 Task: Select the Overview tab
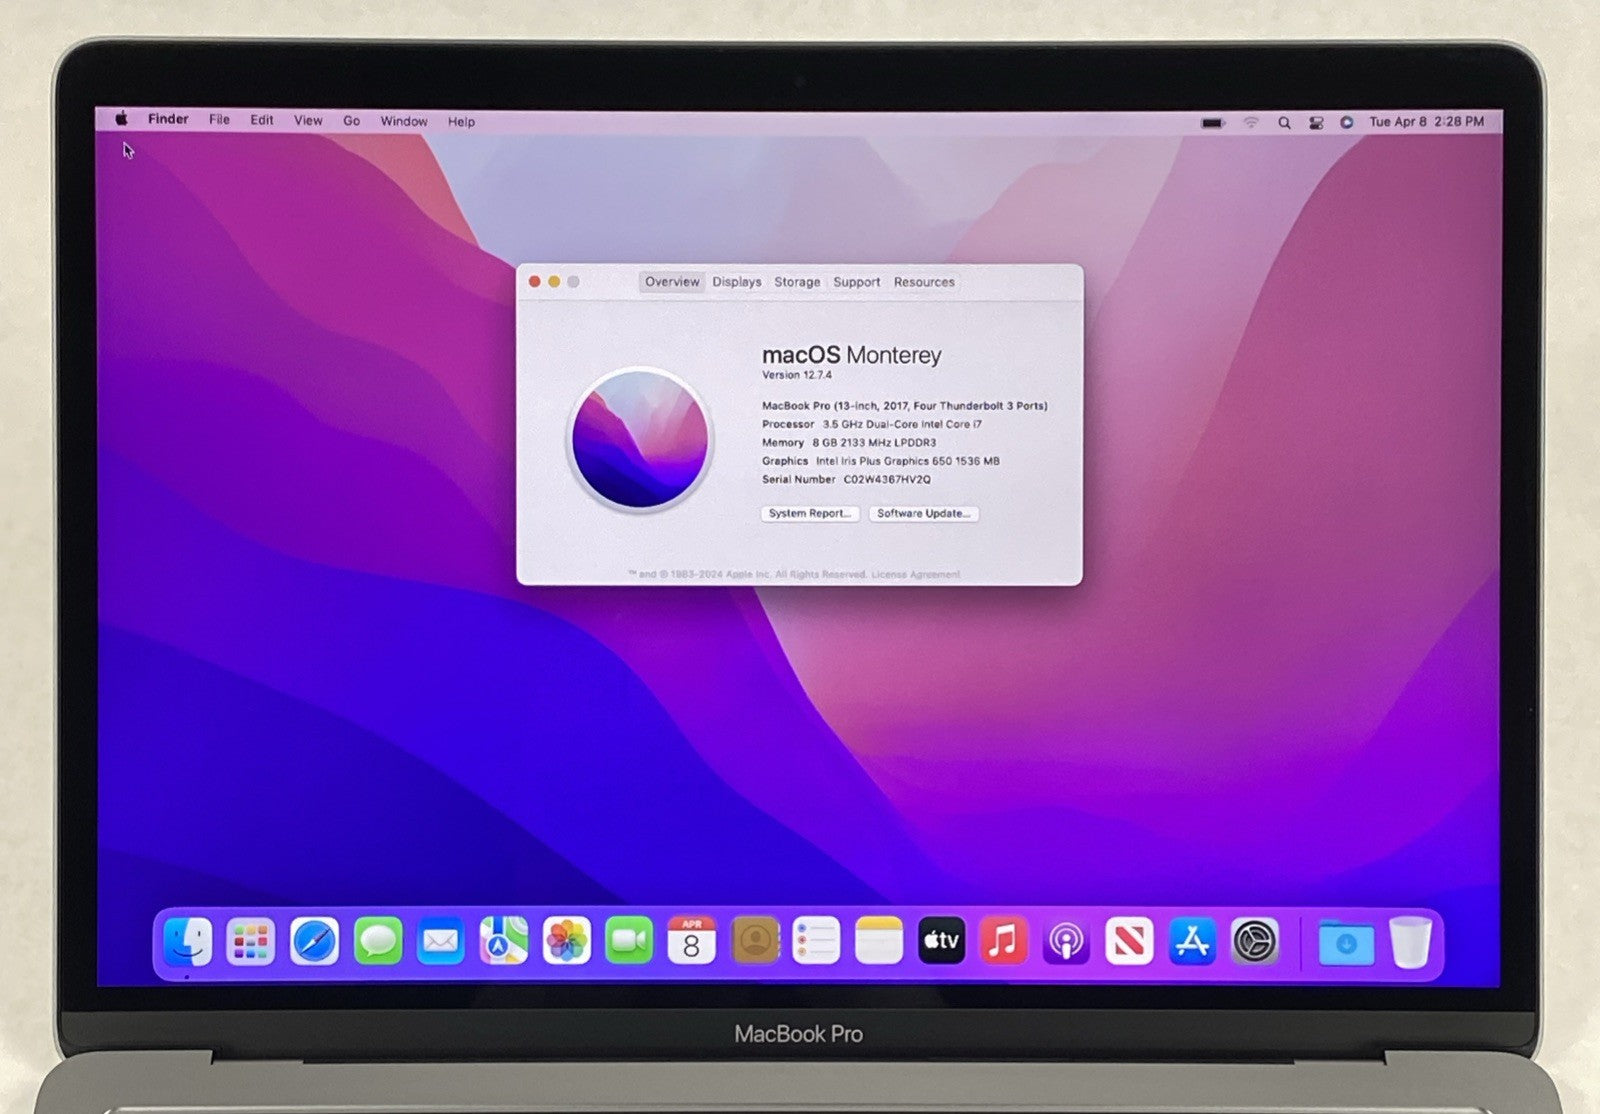coord(672,282)
